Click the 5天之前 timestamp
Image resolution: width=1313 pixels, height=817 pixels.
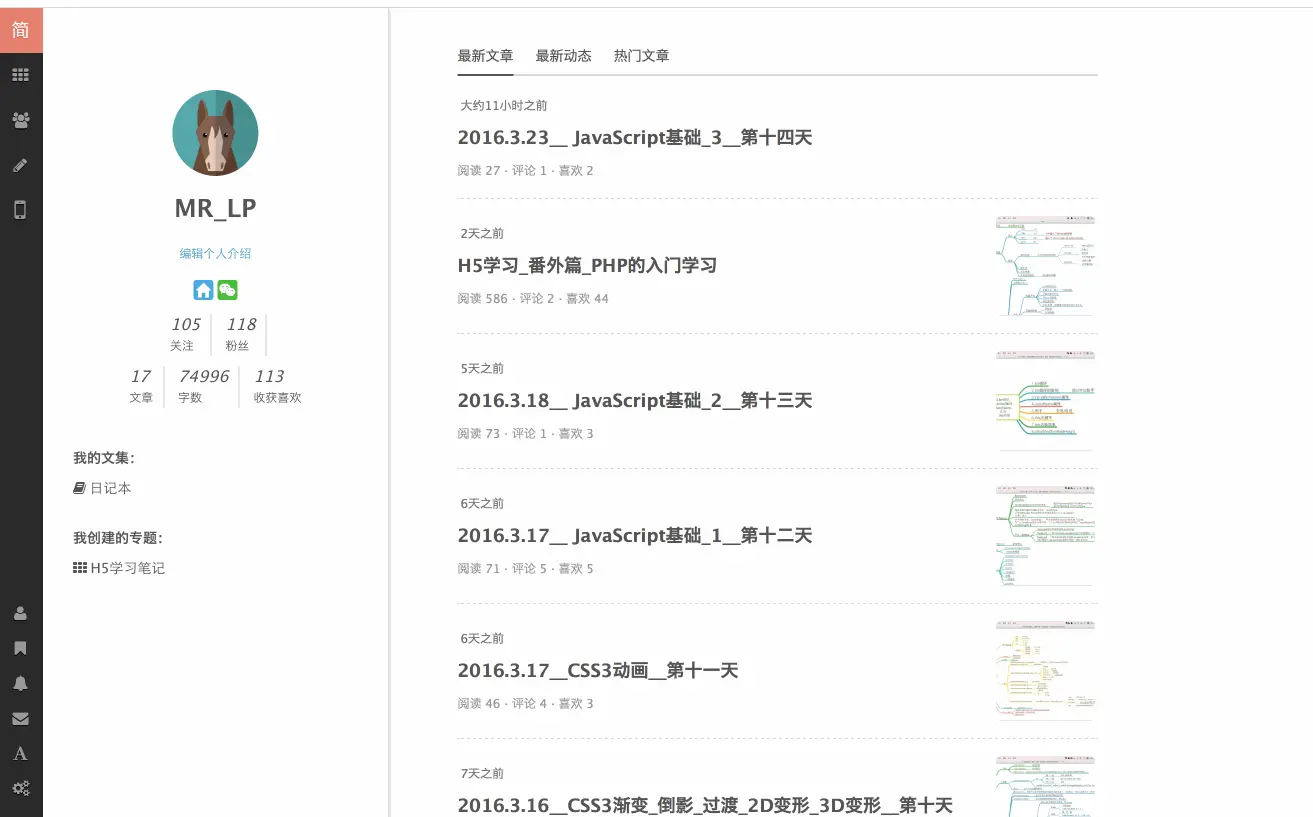click(x=482, y=369)
